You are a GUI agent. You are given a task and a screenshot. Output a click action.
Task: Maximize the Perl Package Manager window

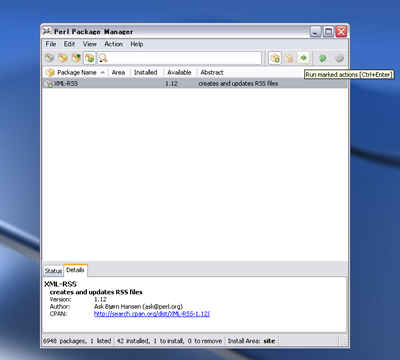click(328, 32)
